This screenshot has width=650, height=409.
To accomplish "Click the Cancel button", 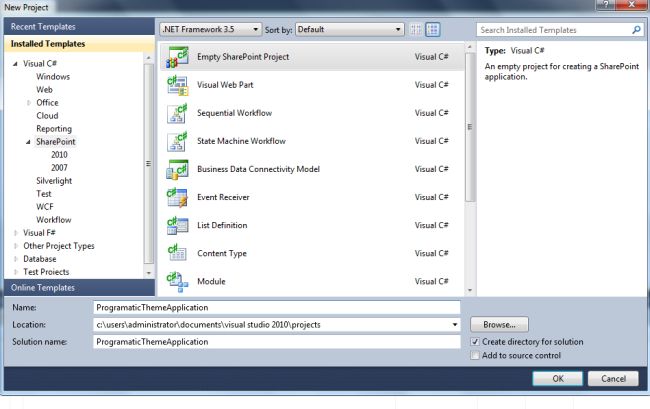I will point(614,379).
